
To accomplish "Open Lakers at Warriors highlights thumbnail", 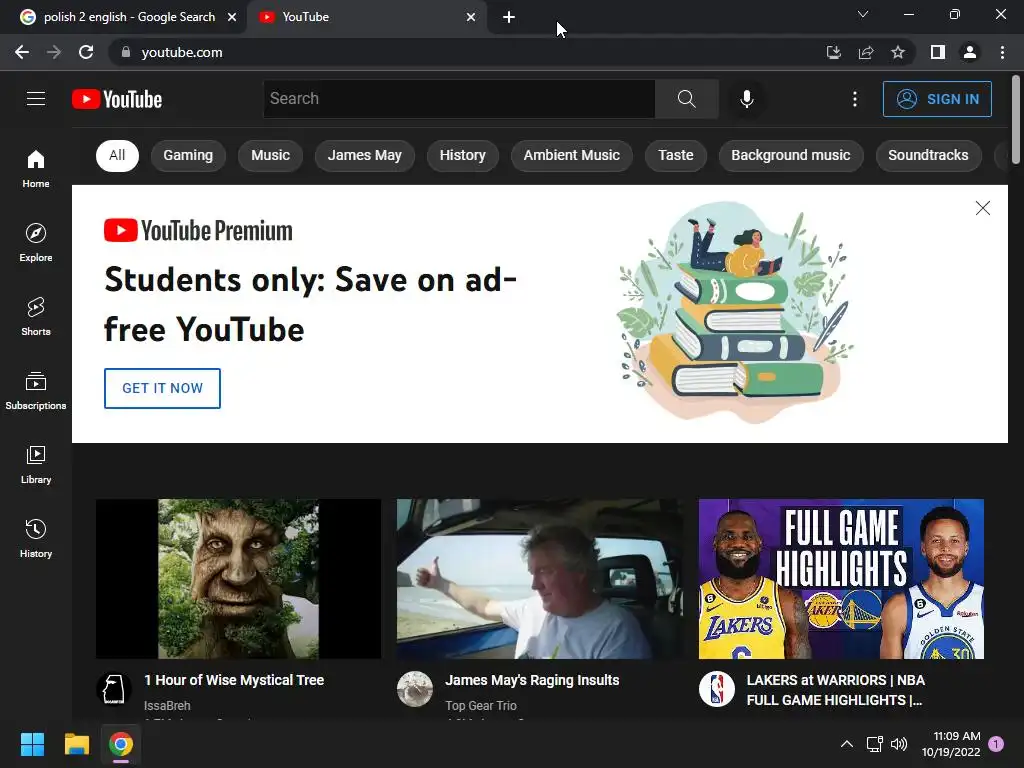I will [x=841, y=579].
